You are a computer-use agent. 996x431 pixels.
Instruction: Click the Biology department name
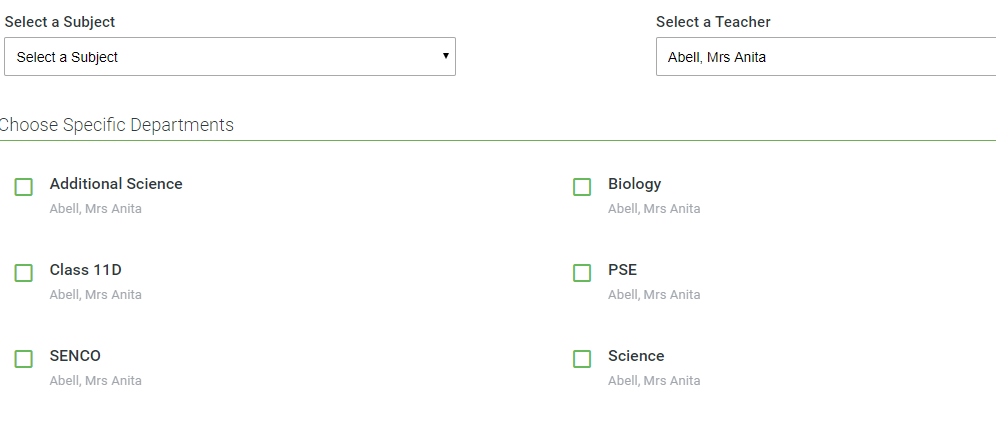(634, 184)
